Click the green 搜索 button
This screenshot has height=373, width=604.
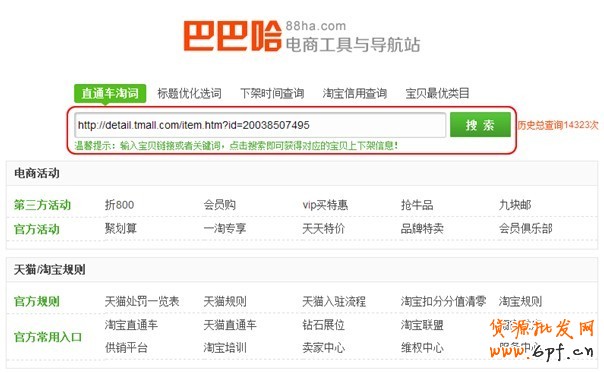[480, 124]
